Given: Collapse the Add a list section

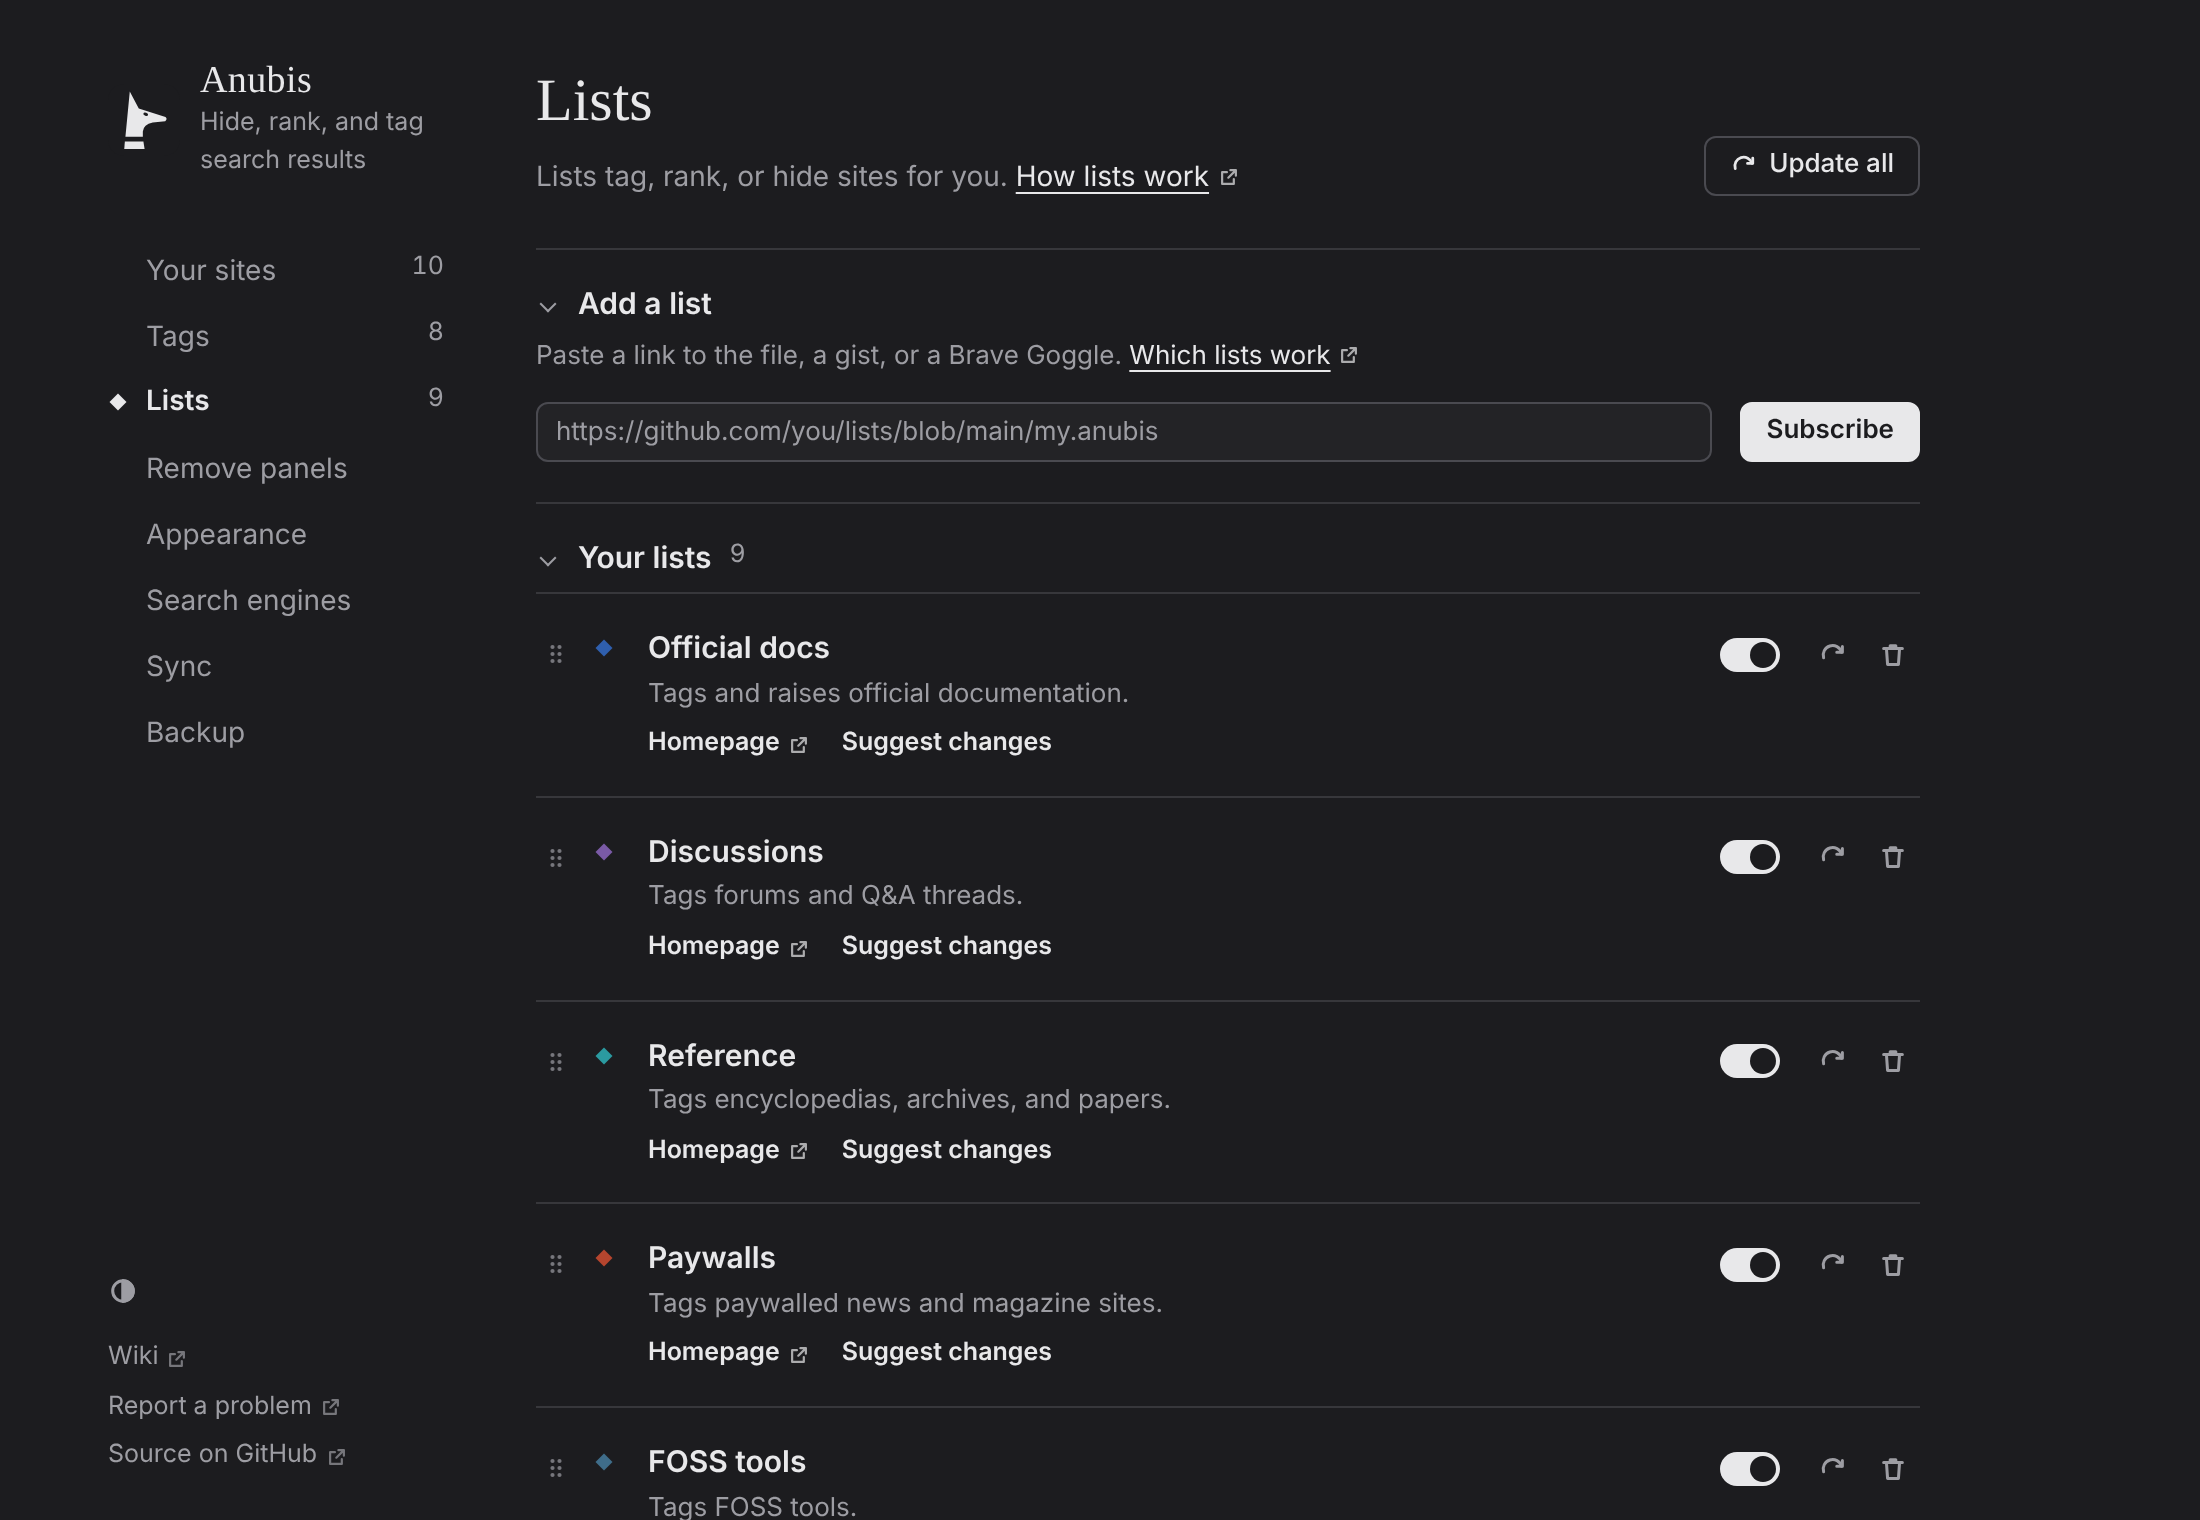Looking at the screenshot, I should (x=548, y=306).
